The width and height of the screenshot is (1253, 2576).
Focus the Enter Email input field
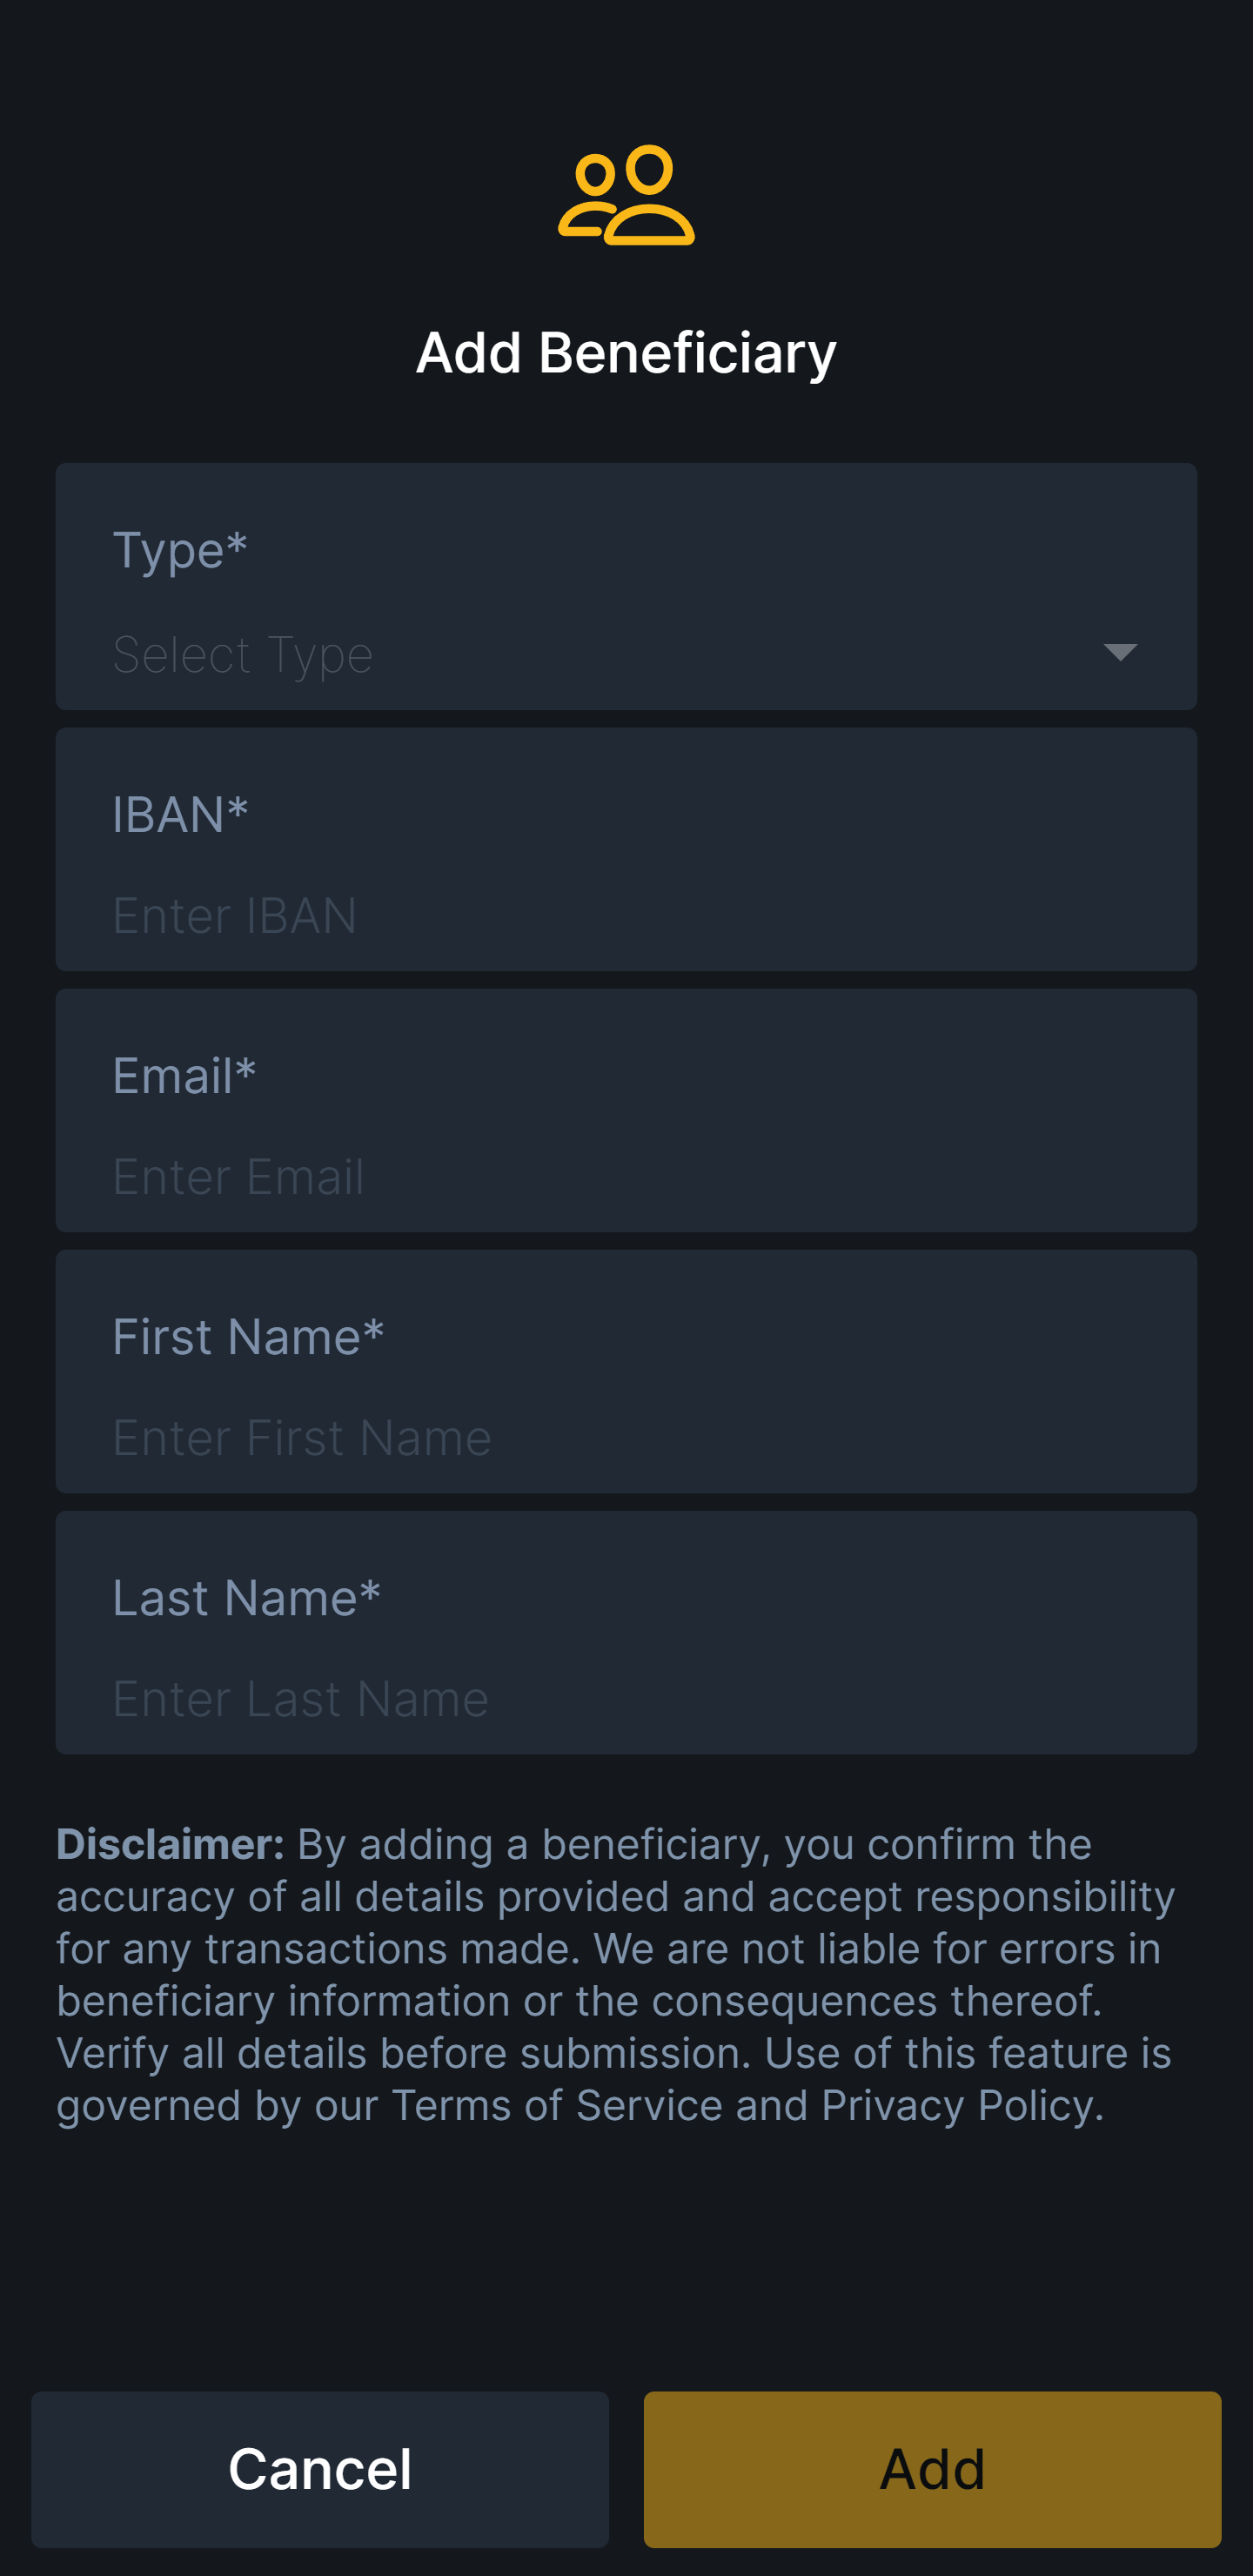point(600,1177)
